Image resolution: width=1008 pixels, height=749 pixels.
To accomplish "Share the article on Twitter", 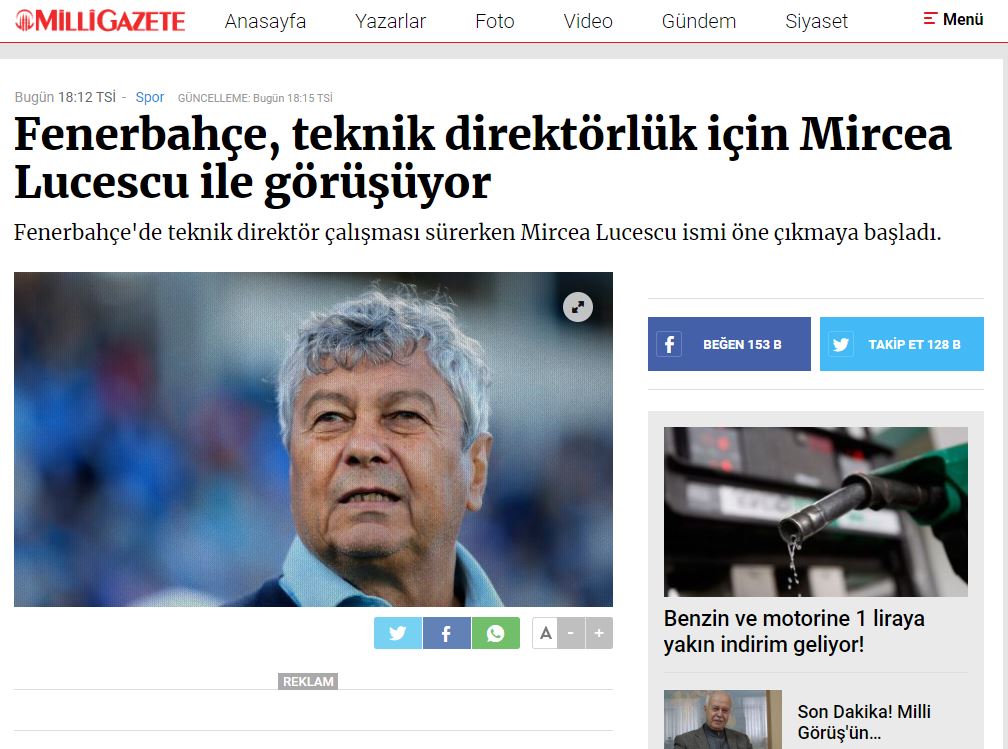I will click(x=398, y=633).
